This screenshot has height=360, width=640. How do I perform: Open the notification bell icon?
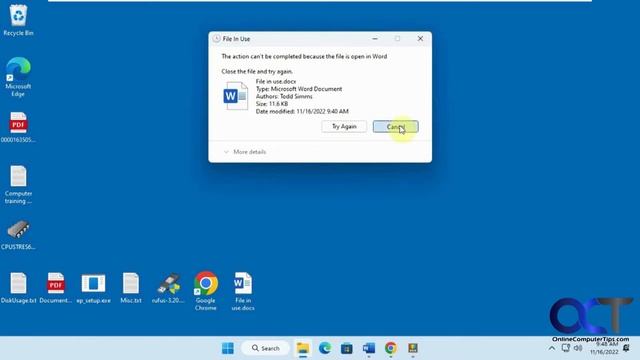[x=626, y=348]
